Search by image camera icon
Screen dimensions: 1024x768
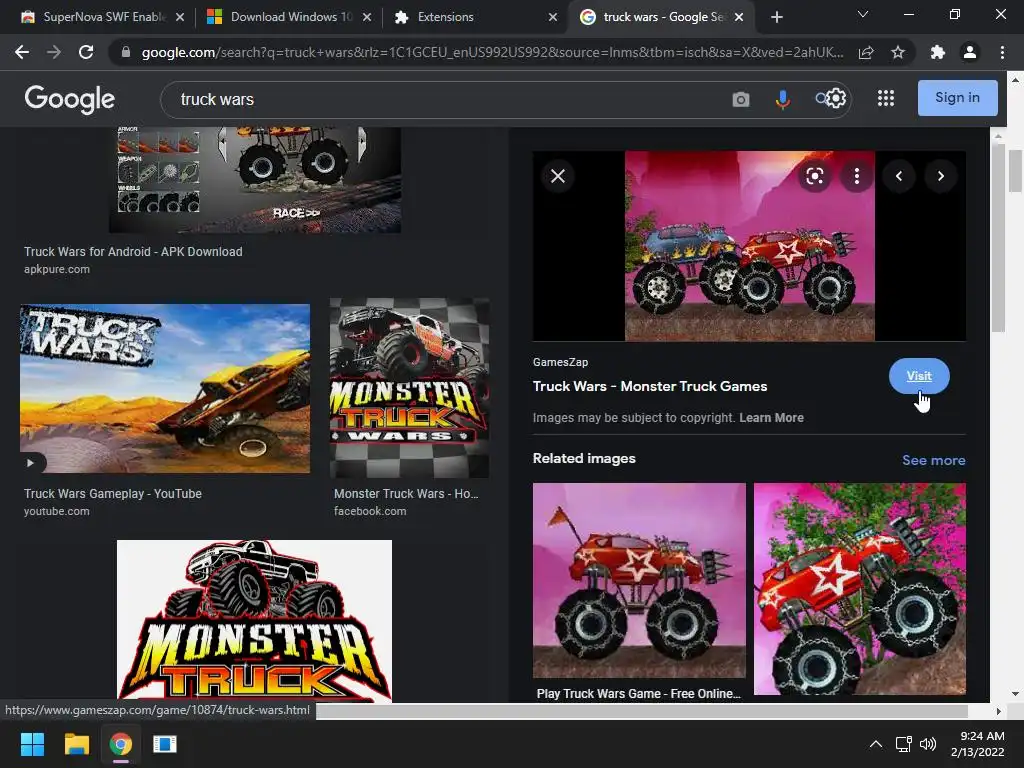(x=741, y=99)
